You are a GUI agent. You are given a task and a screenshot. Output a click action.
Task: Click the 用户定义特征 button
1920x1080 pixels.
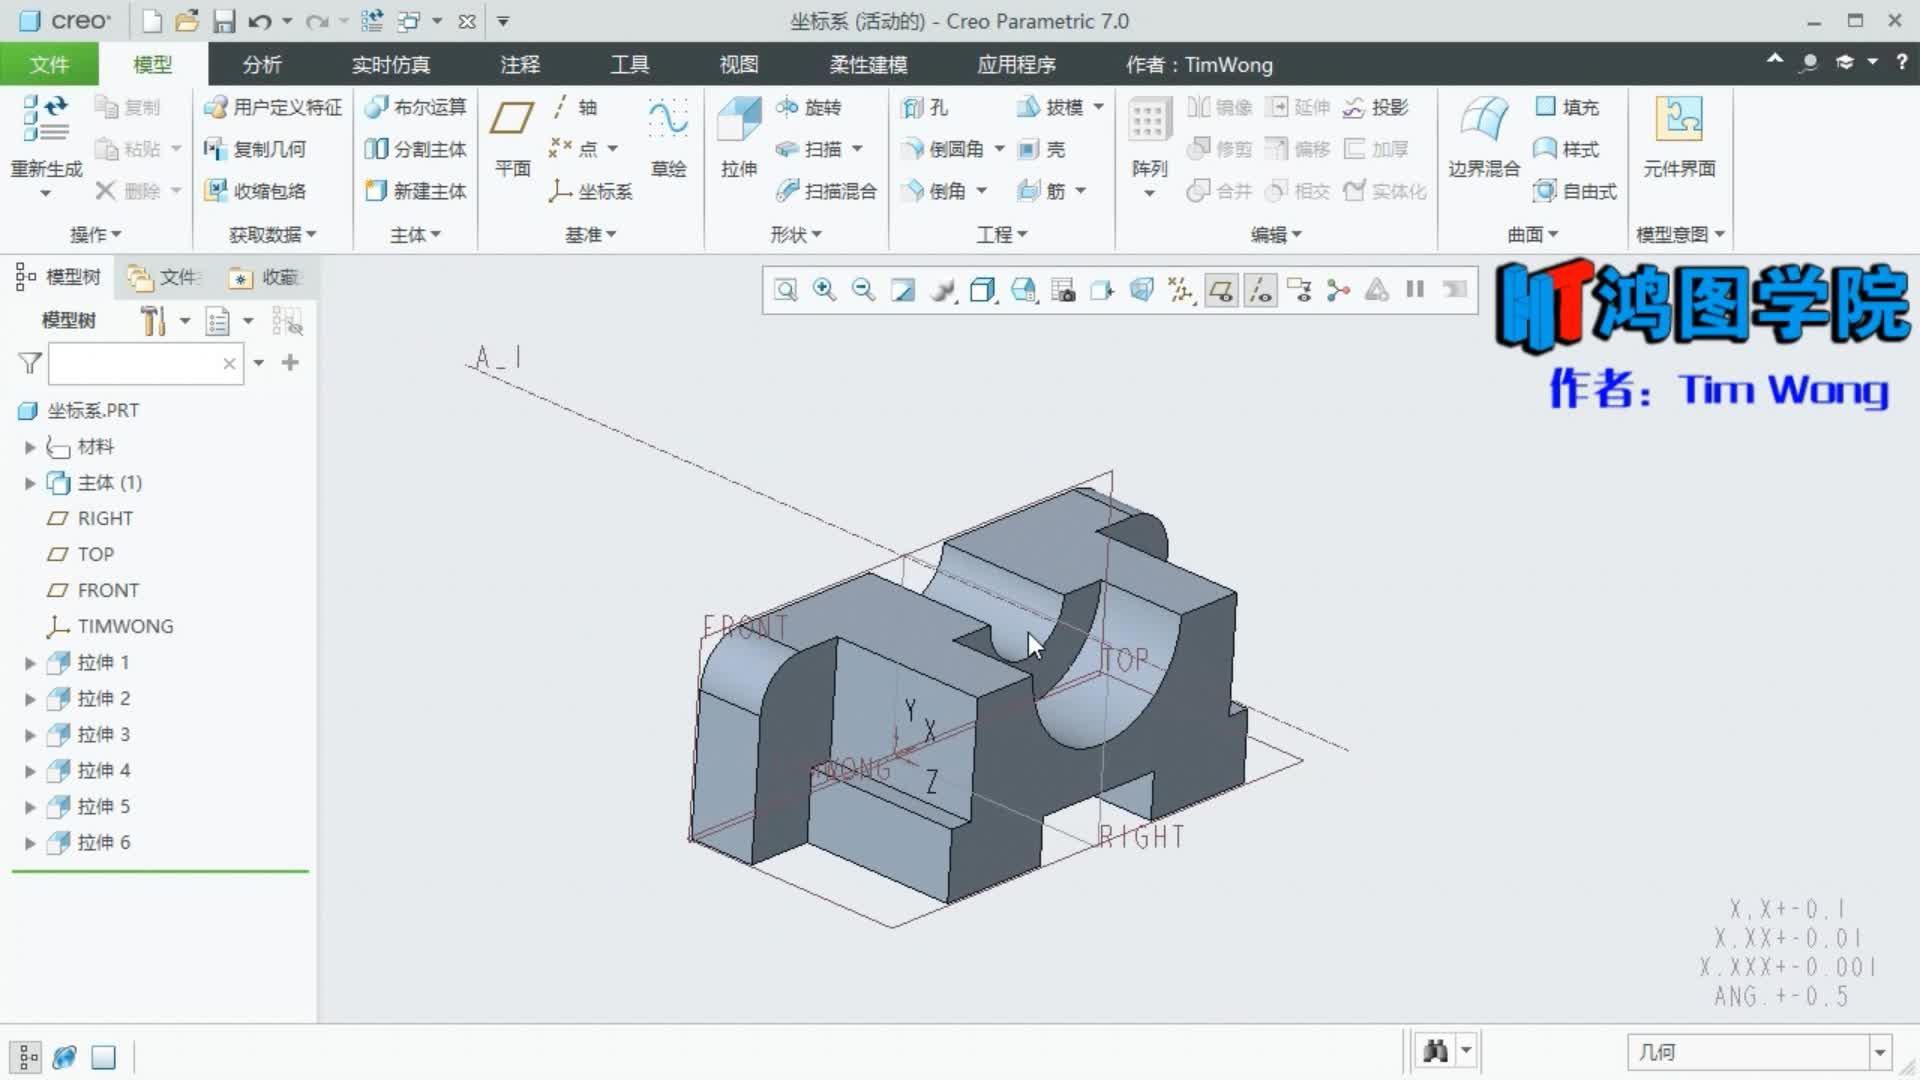tap(273, 107)
